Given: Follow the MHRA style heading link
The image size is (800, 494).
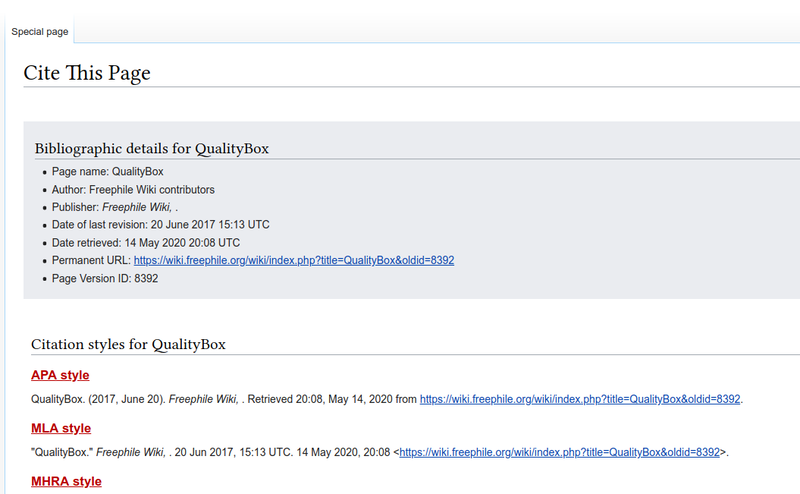Looking at the screenshot, I should coord(66,481).
